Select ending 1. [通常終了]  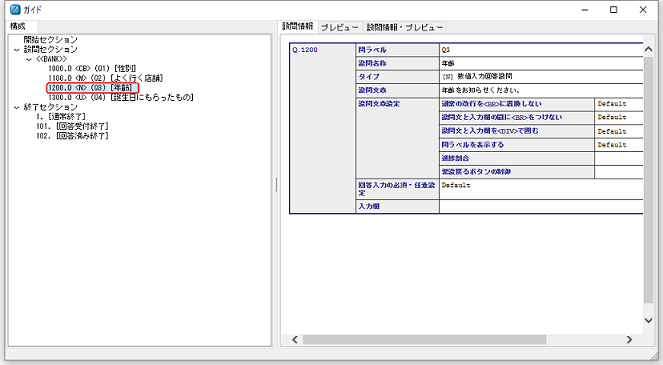61,117
